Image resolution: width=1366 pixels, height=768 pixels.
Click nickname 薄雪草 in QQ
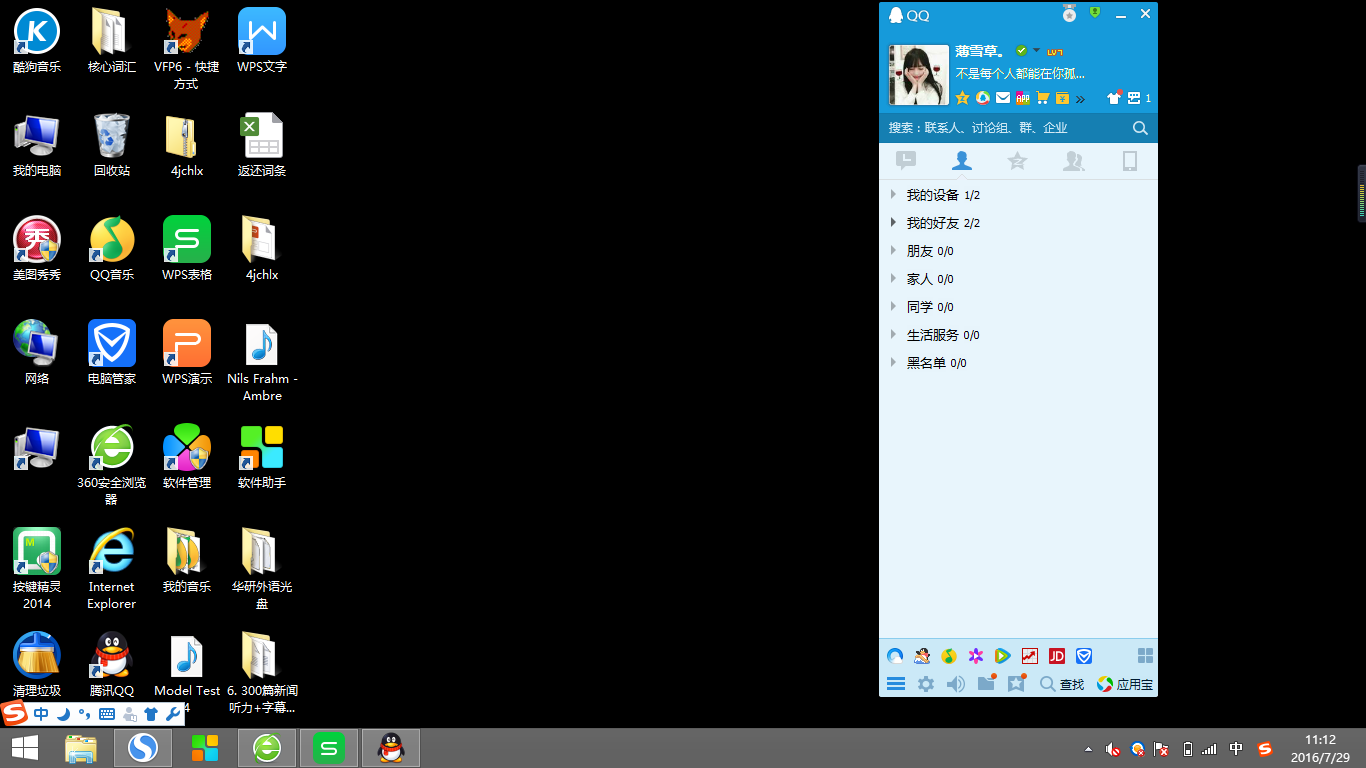click(981, 50)
